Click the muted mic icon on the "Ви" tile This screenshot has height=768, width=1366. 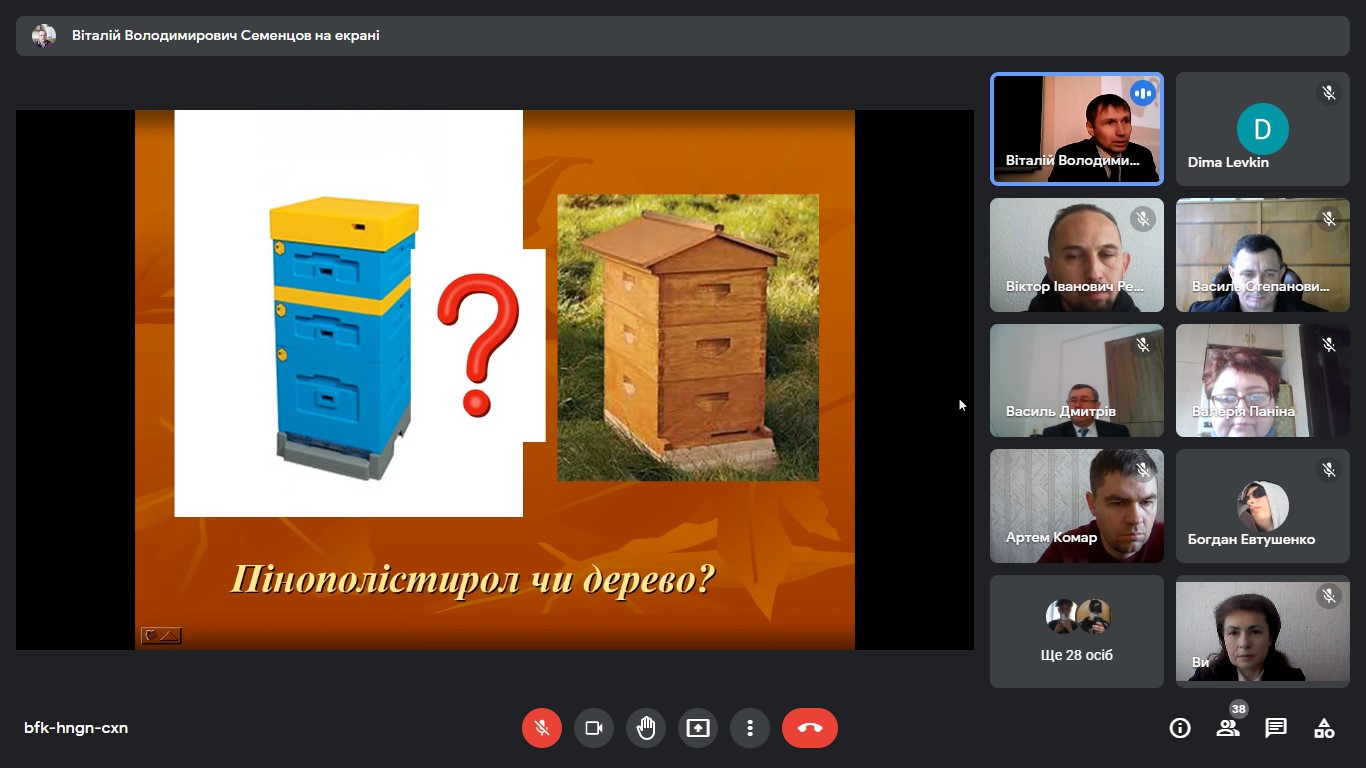[1329, 595]
